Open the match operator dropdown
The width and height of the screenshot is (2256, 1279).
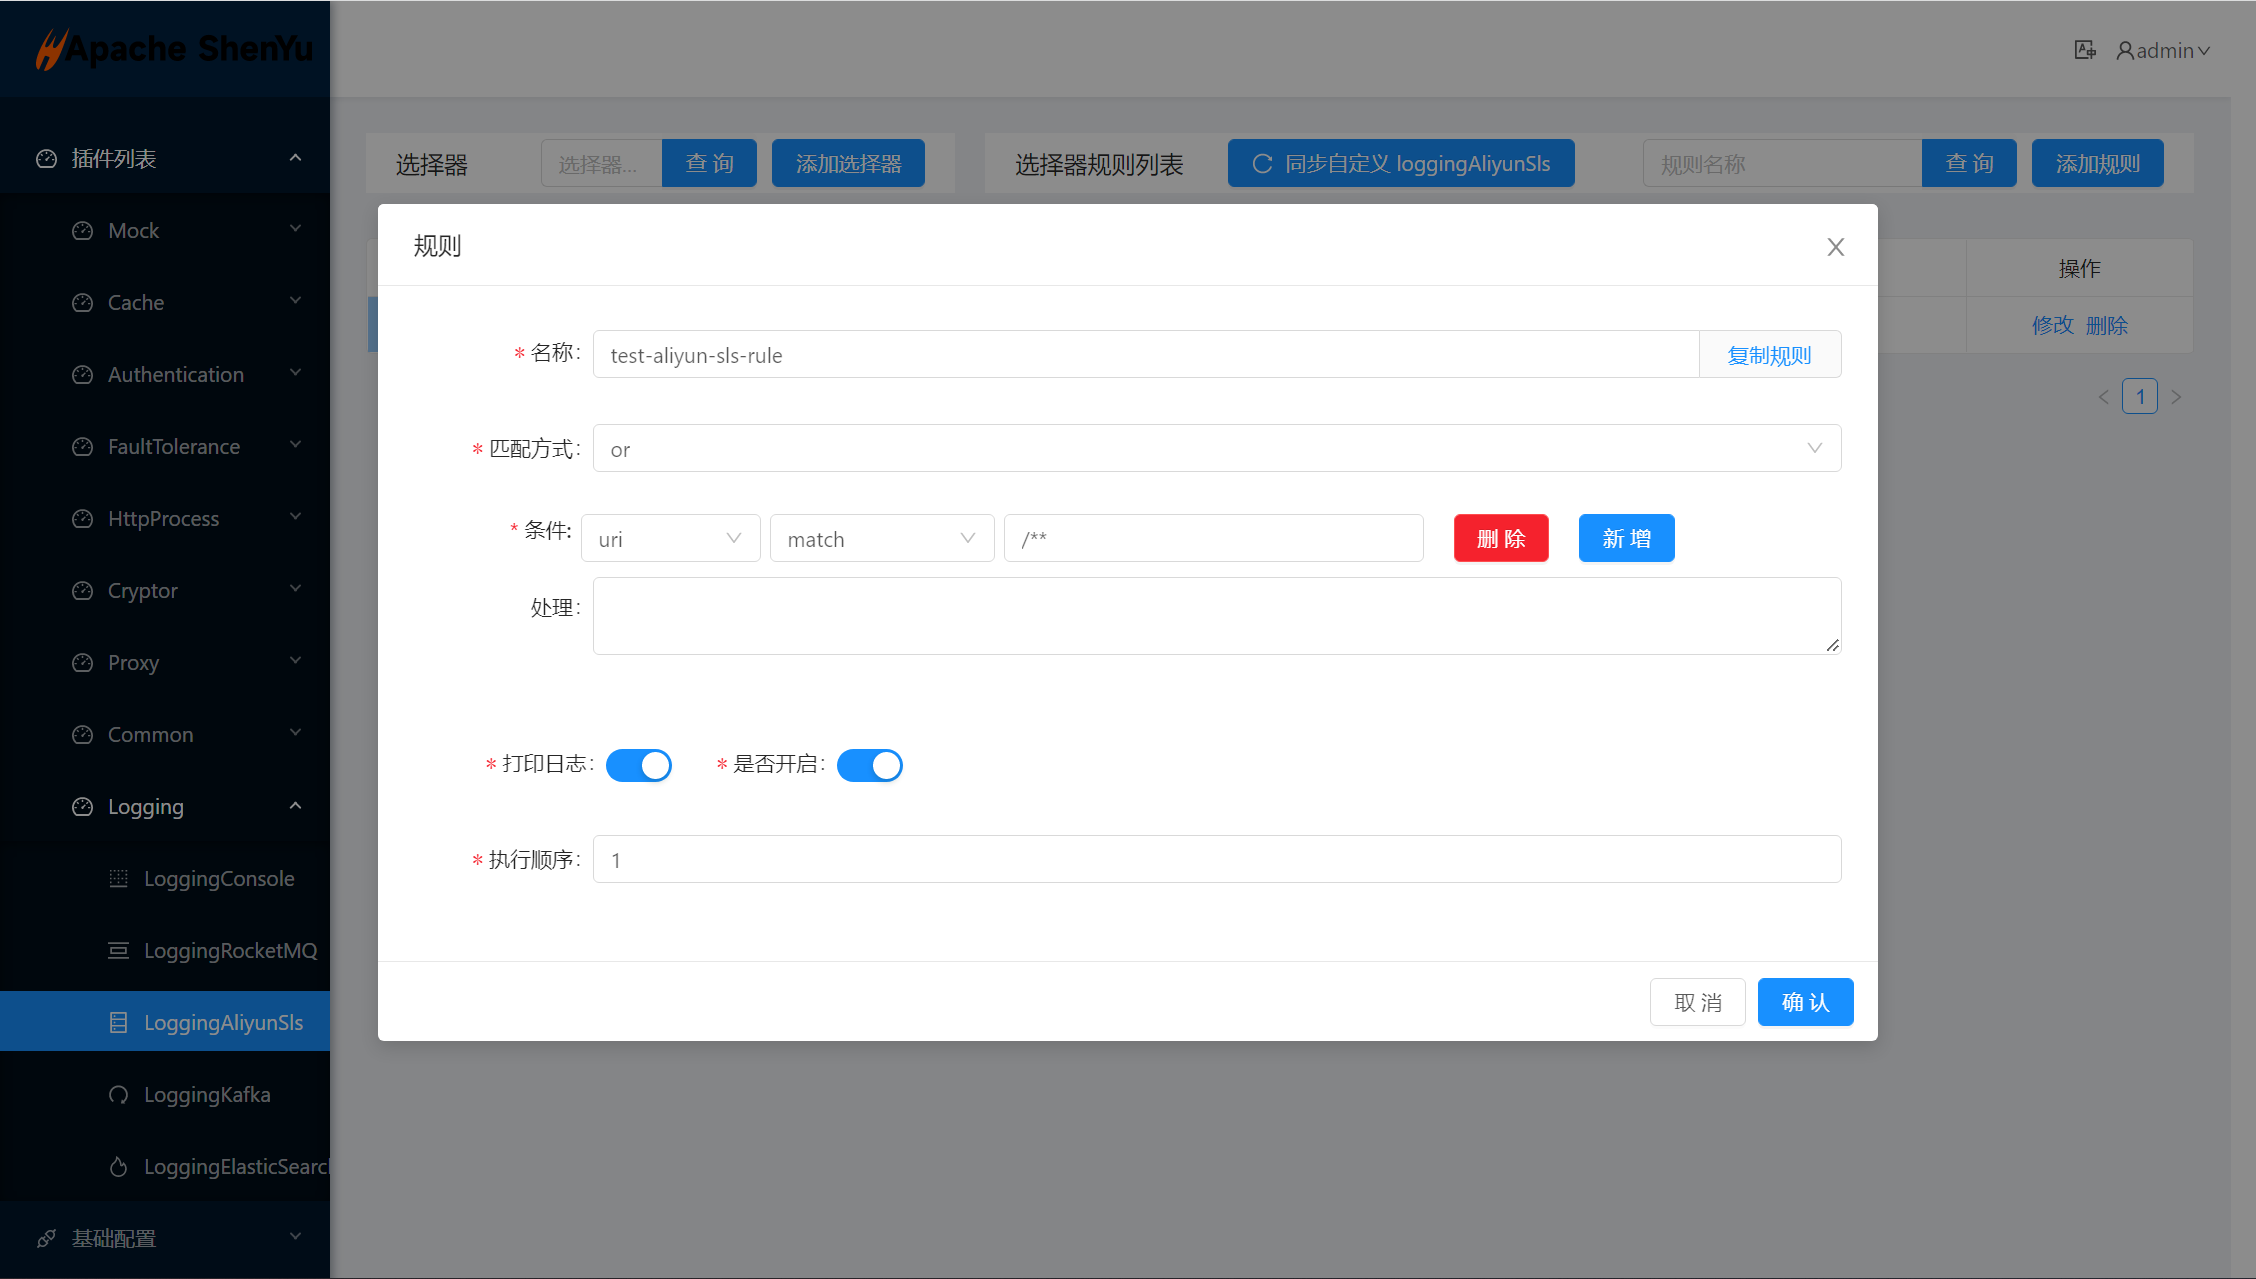[881, 539]
